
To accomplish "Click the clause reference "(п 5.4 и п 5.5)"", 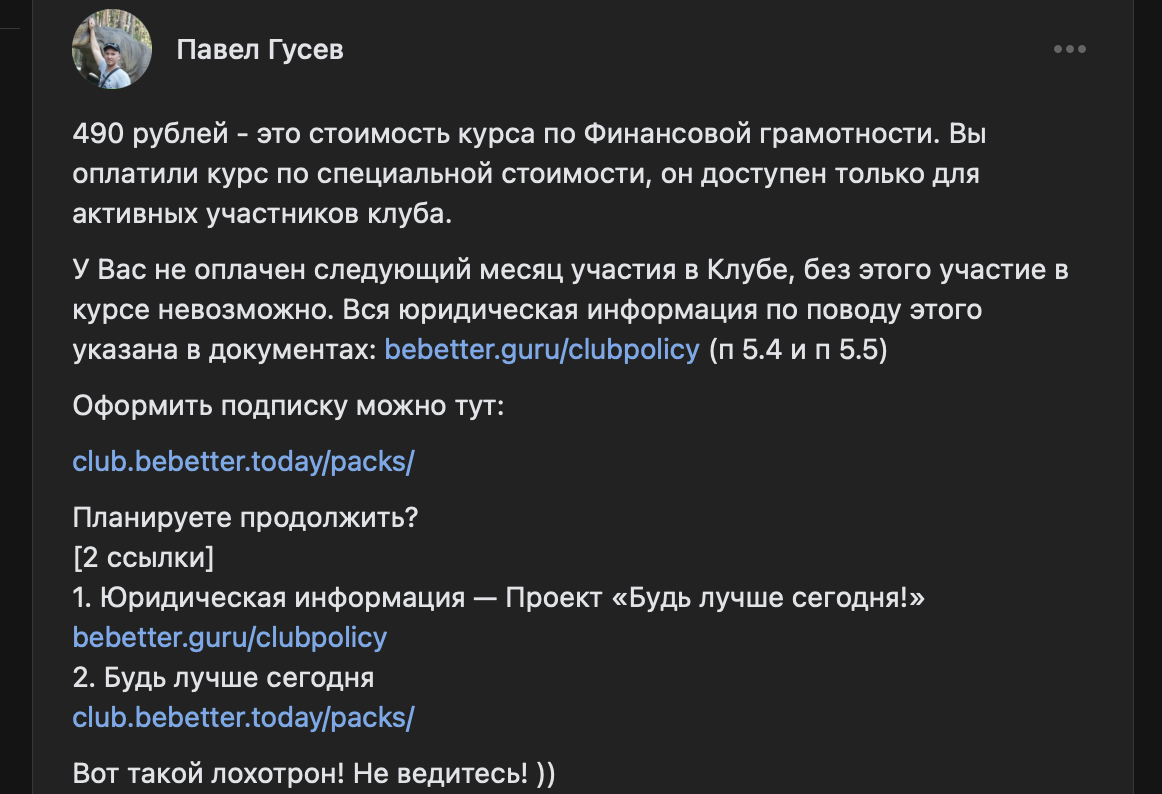I will [x=798, y=351].
